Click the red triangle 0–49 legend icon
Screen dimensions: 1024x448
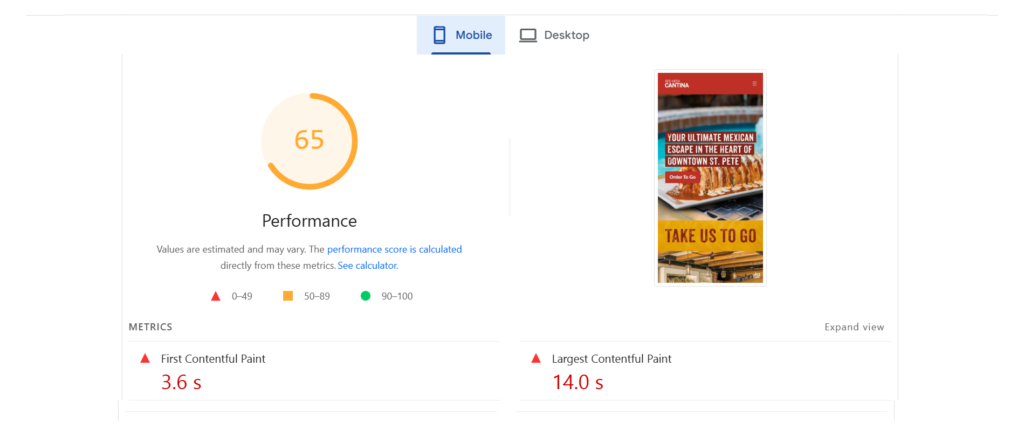215,296
